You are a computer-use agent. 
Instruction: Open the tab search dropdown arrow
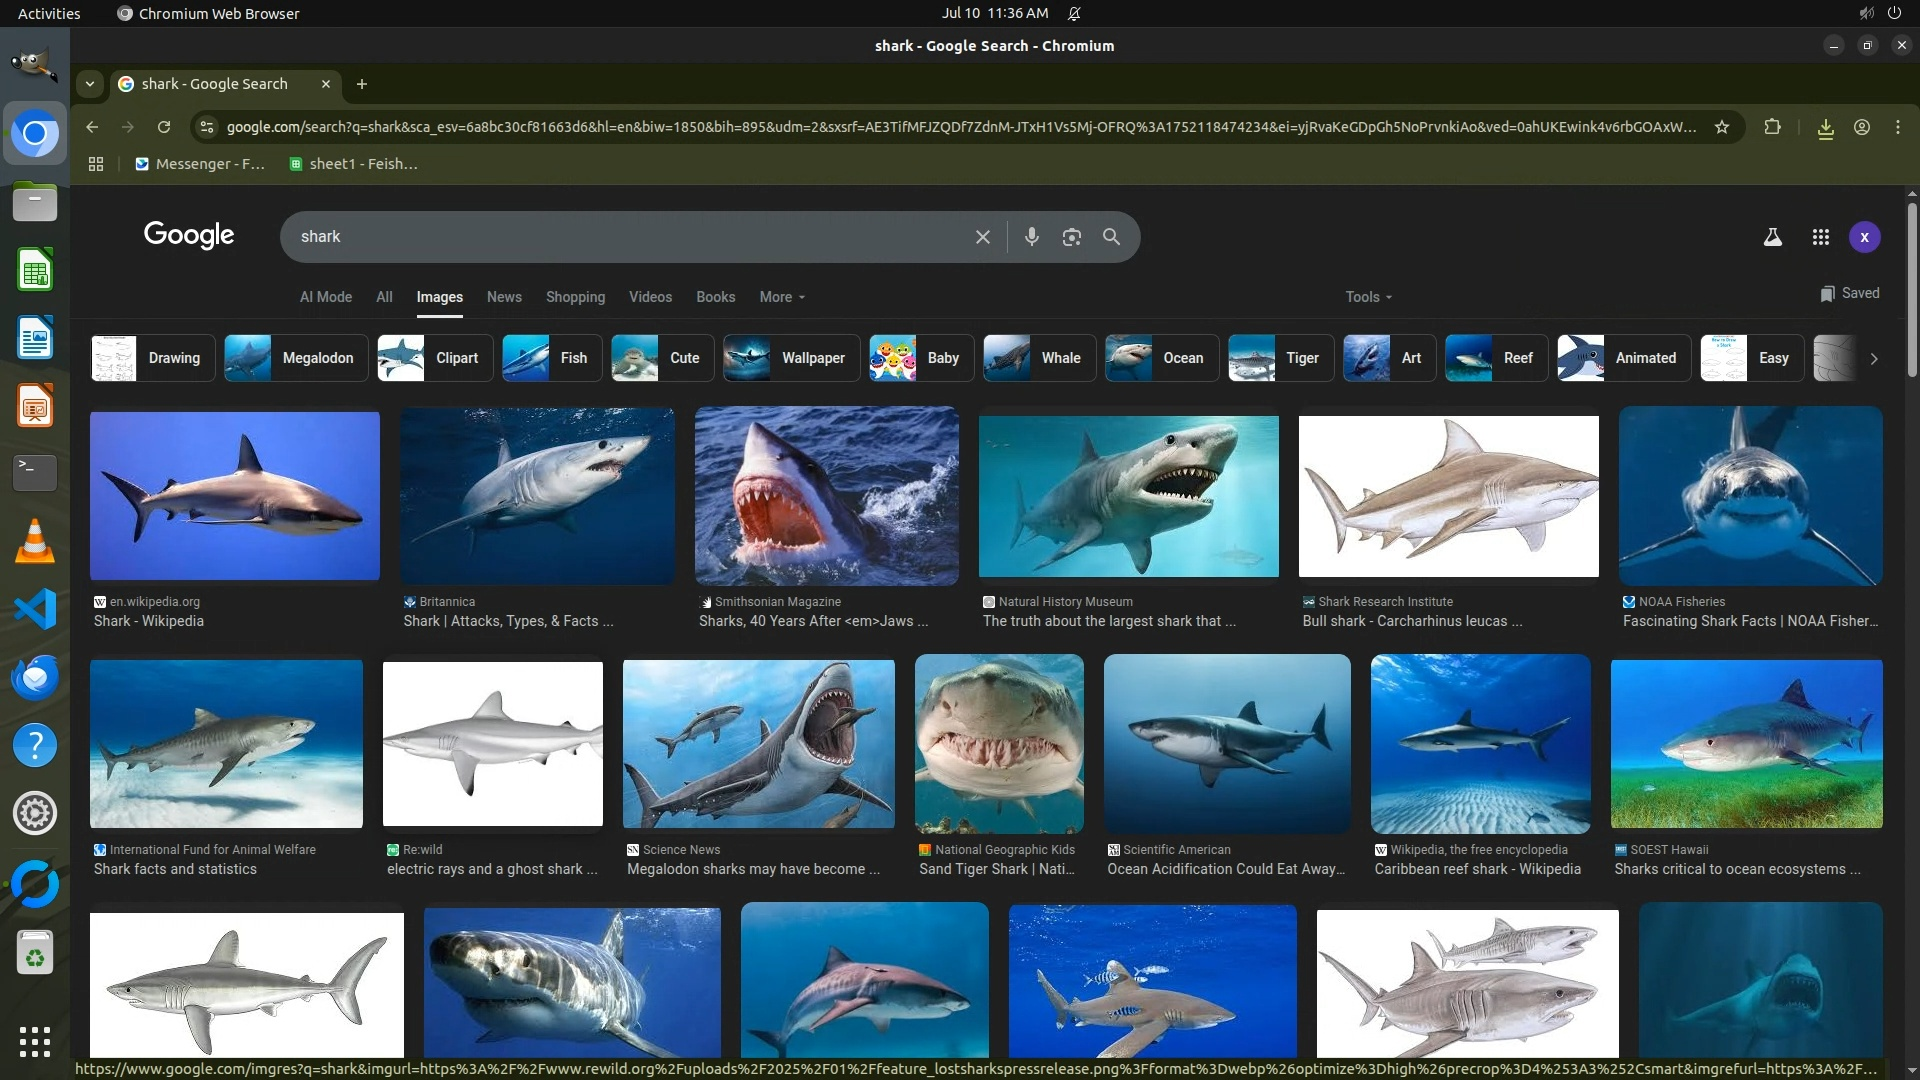click(x=90, y=84)
